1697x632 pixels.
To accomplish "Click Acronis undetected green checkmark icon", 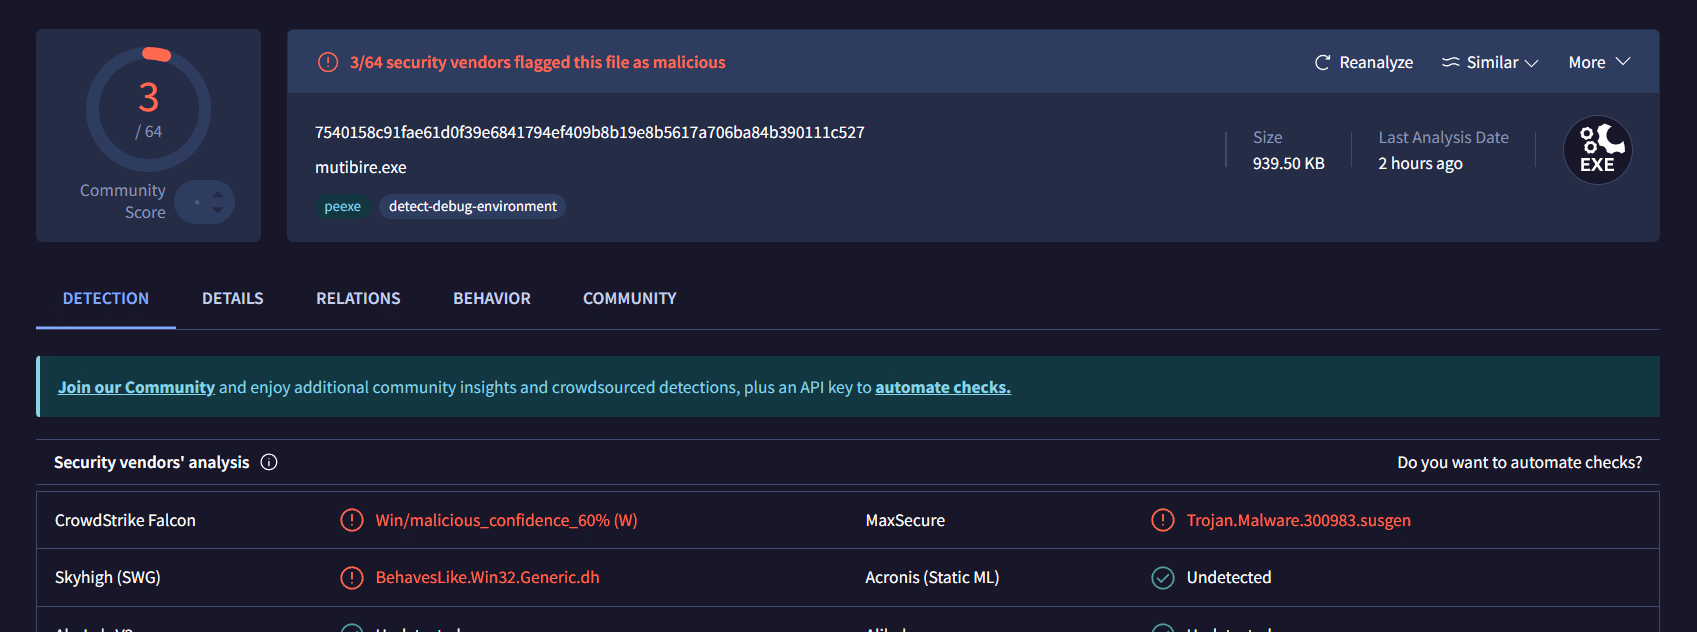I will [x=1162, y=577].
